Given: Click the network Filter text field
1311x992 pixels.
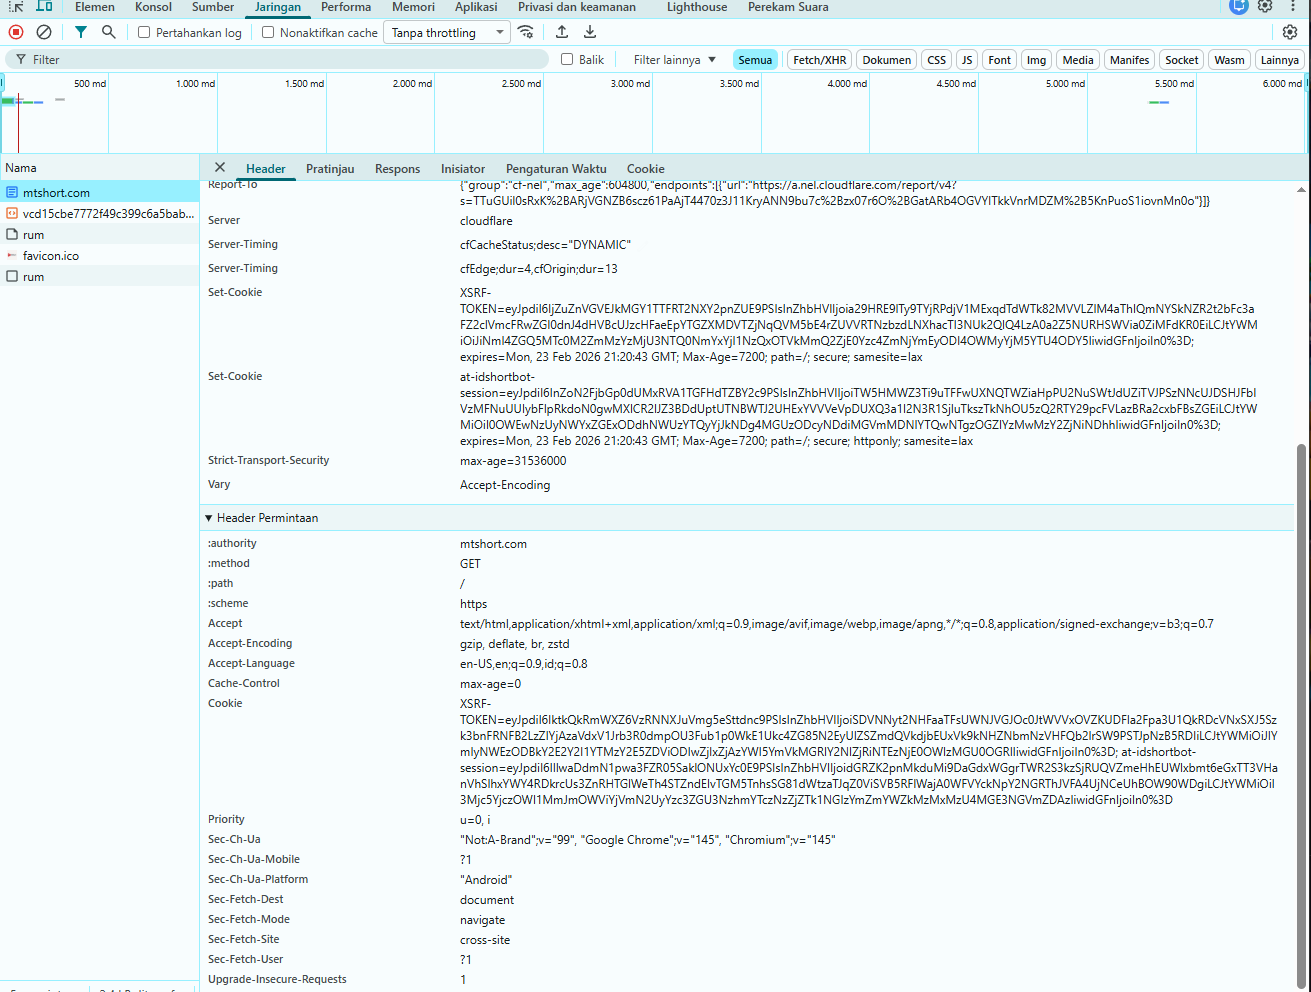Looking at the screenshot, I should (x=278, y=59).
